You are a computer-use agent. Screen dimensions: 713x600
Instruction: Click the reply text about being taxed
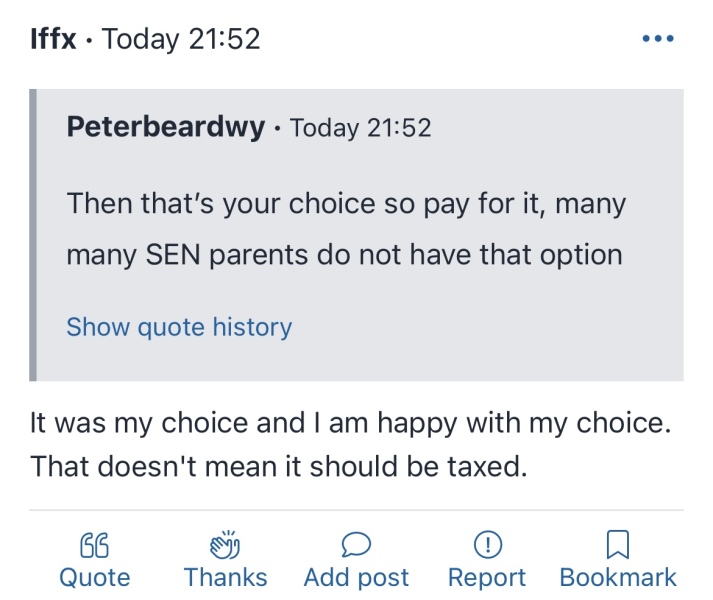click(x=278, y=467)
